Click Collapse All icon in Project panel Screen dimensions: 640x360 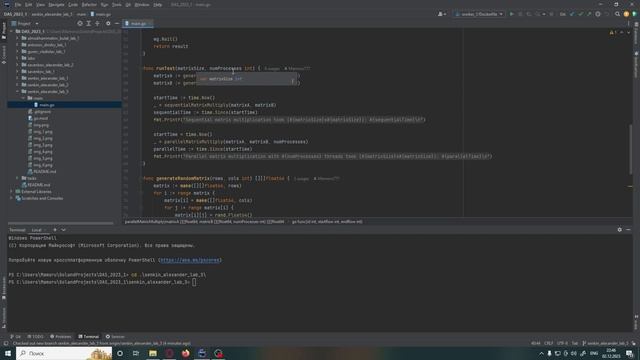[x=97, y=24]
